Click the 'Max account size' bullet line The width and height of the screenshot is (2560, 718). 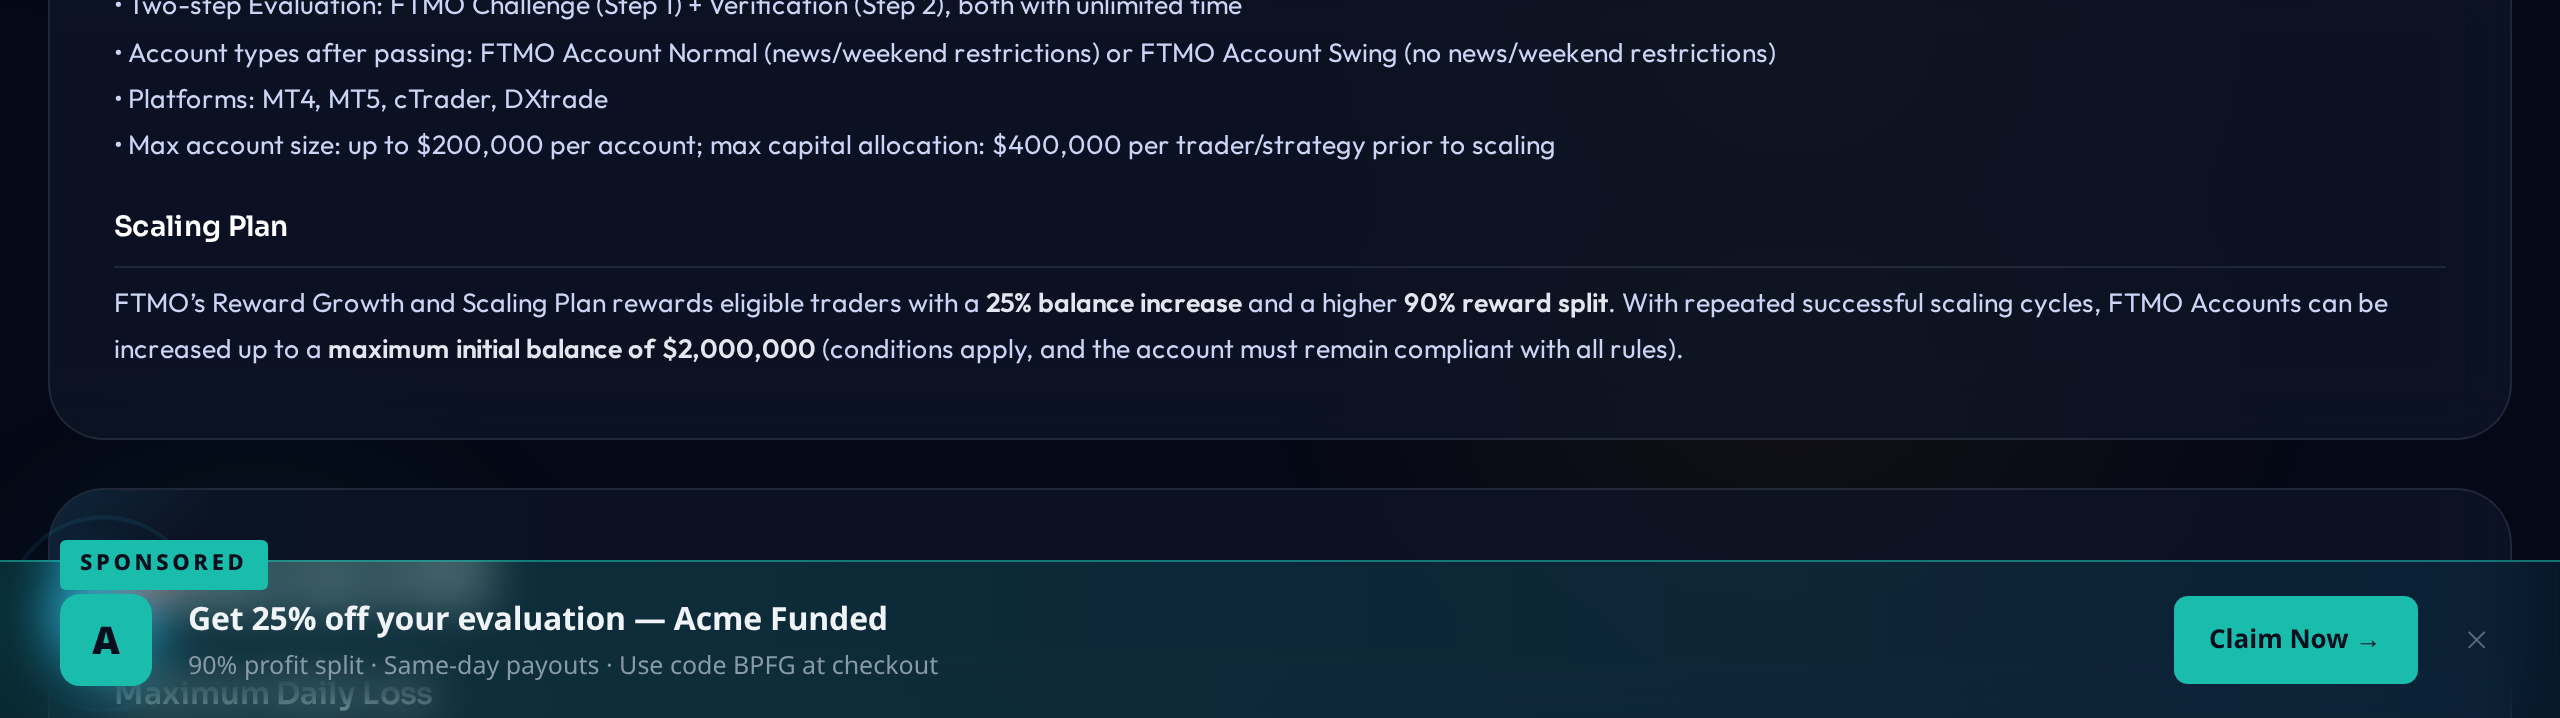pyautogui.click(x=840, y=145)
